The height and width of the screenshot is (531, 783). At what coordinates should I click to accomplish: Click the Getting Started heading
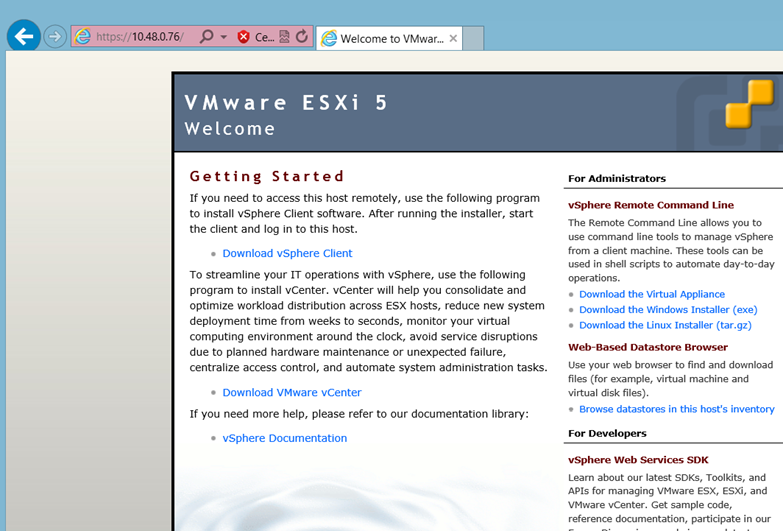coord(267,176)
